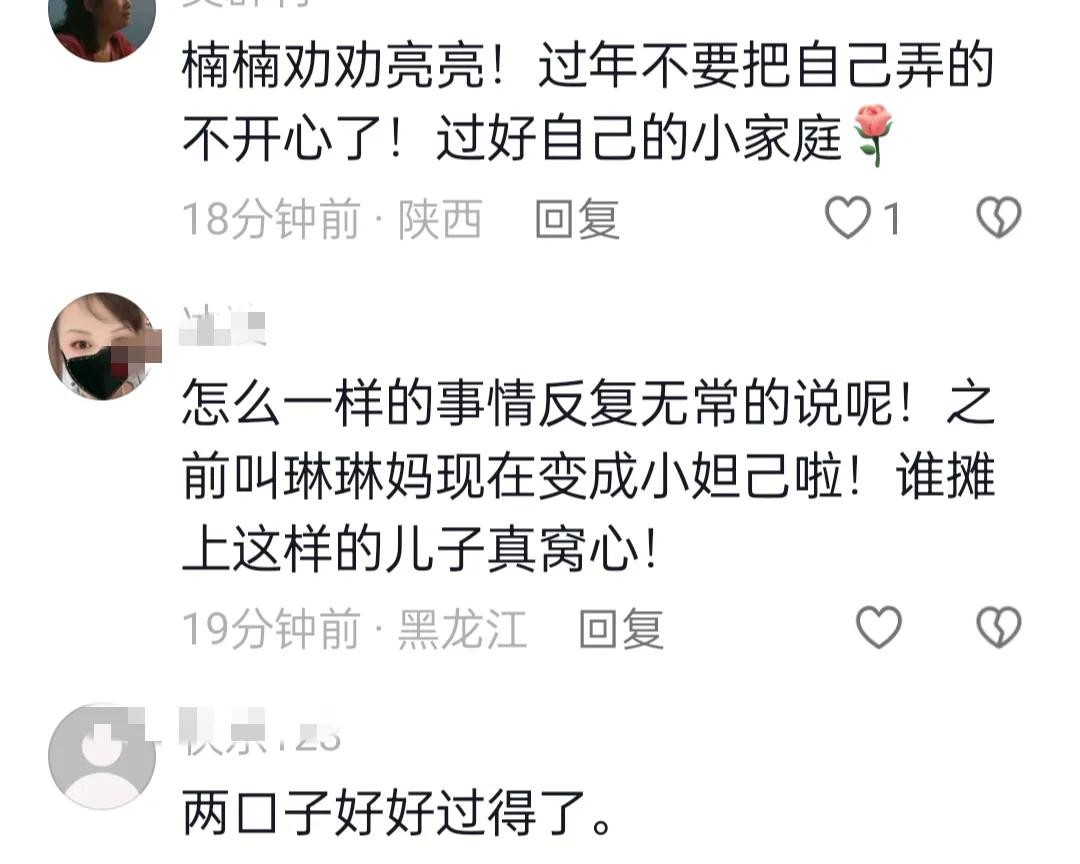Tap the rose emoji after 小家庭
Viewport: 1080px width, 864px height.
[x=873, y=136]
